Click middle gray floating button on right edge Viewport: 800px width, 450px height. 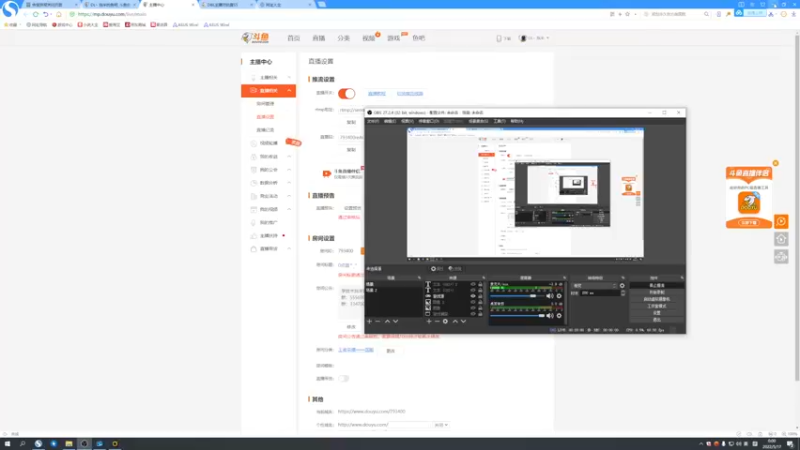click(x=781, y=239)
